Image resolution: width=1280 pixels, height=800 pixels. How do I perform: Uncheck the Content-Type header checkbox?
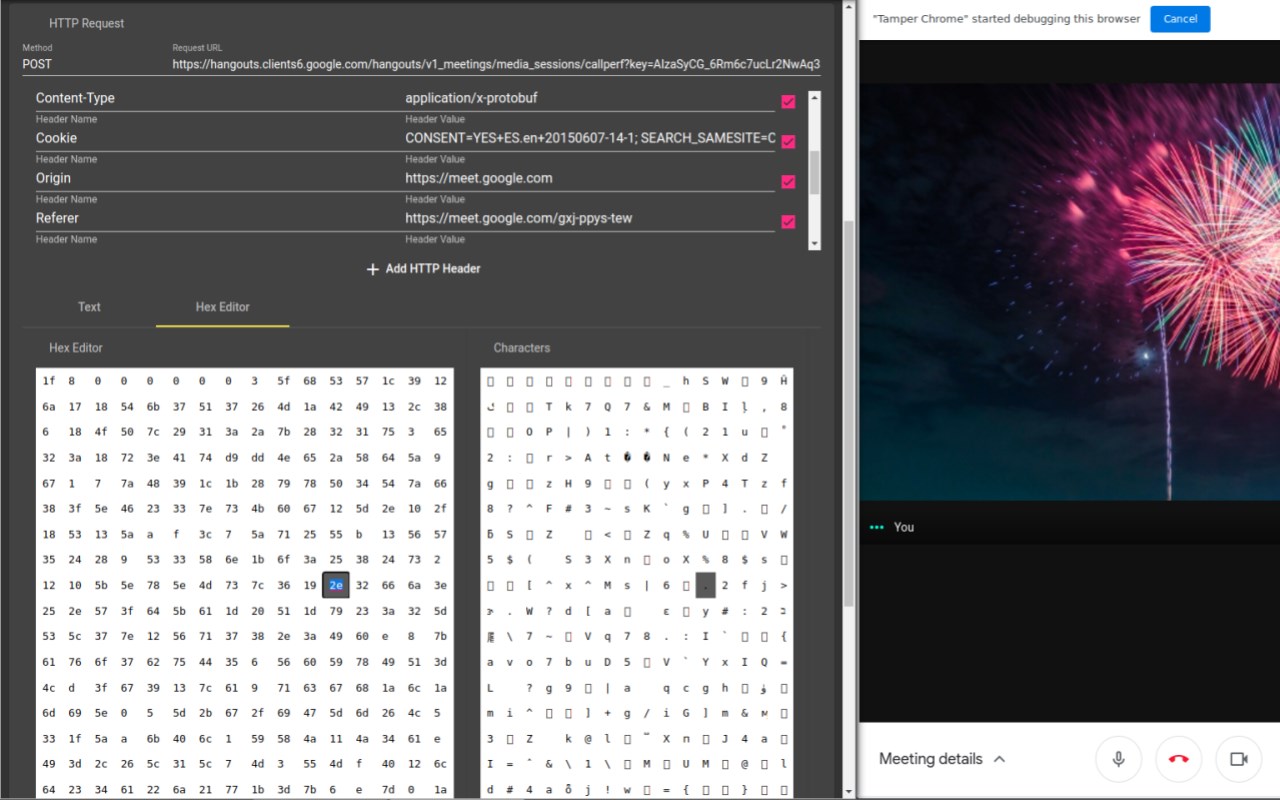[x=788, y=101]
